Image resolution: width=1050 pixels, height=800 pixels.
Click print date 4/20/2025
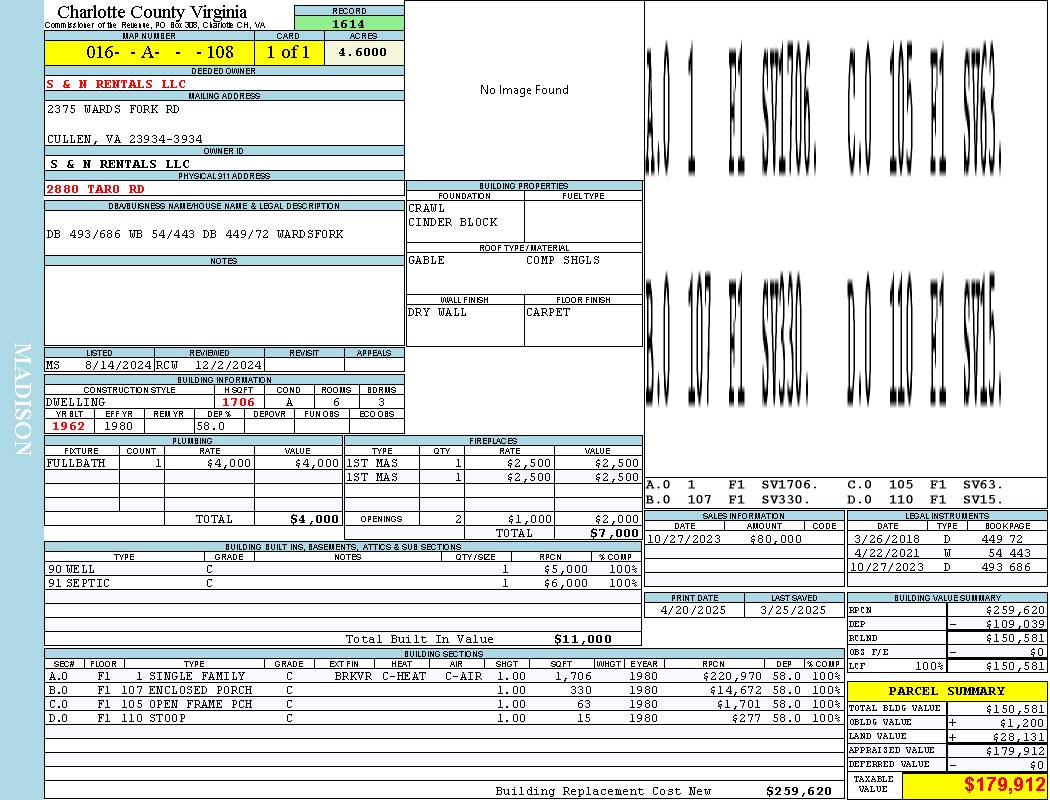(693, 611)
